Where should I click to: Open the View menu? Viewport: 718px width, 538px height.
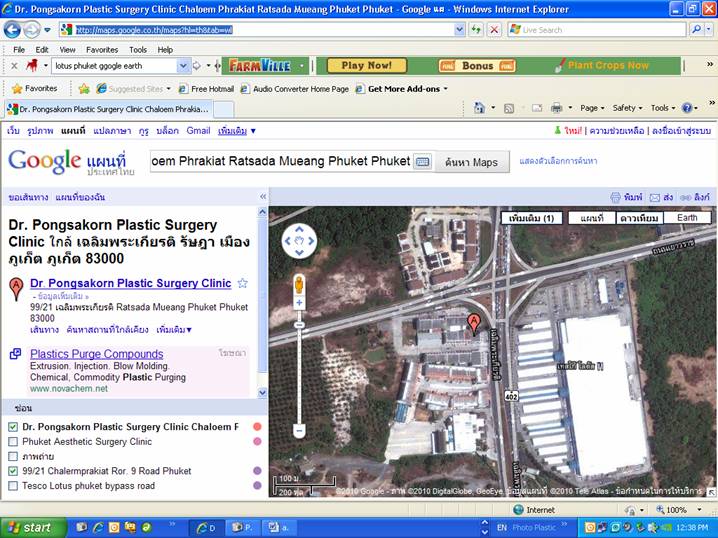tap(67, 49)
